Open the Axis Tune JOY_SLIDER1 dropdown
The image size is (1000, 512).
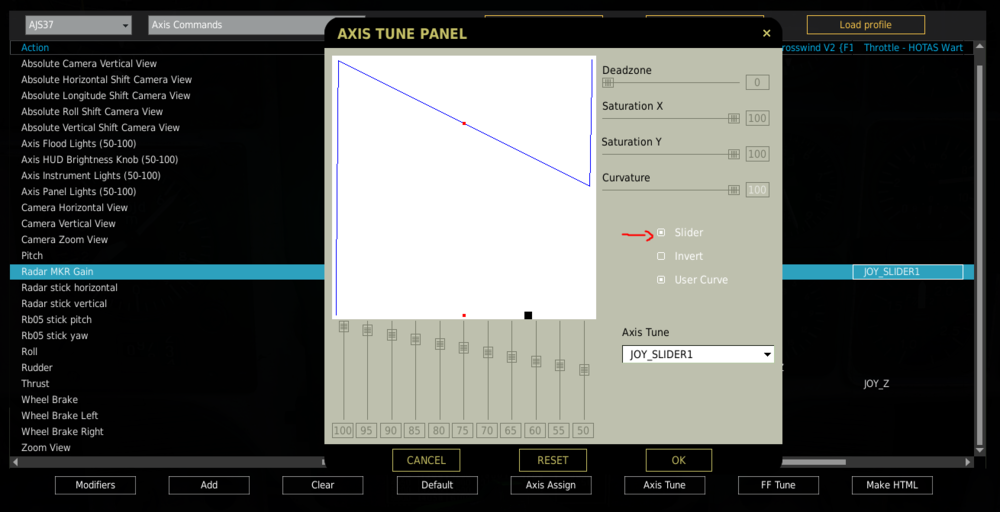(698, 355)
